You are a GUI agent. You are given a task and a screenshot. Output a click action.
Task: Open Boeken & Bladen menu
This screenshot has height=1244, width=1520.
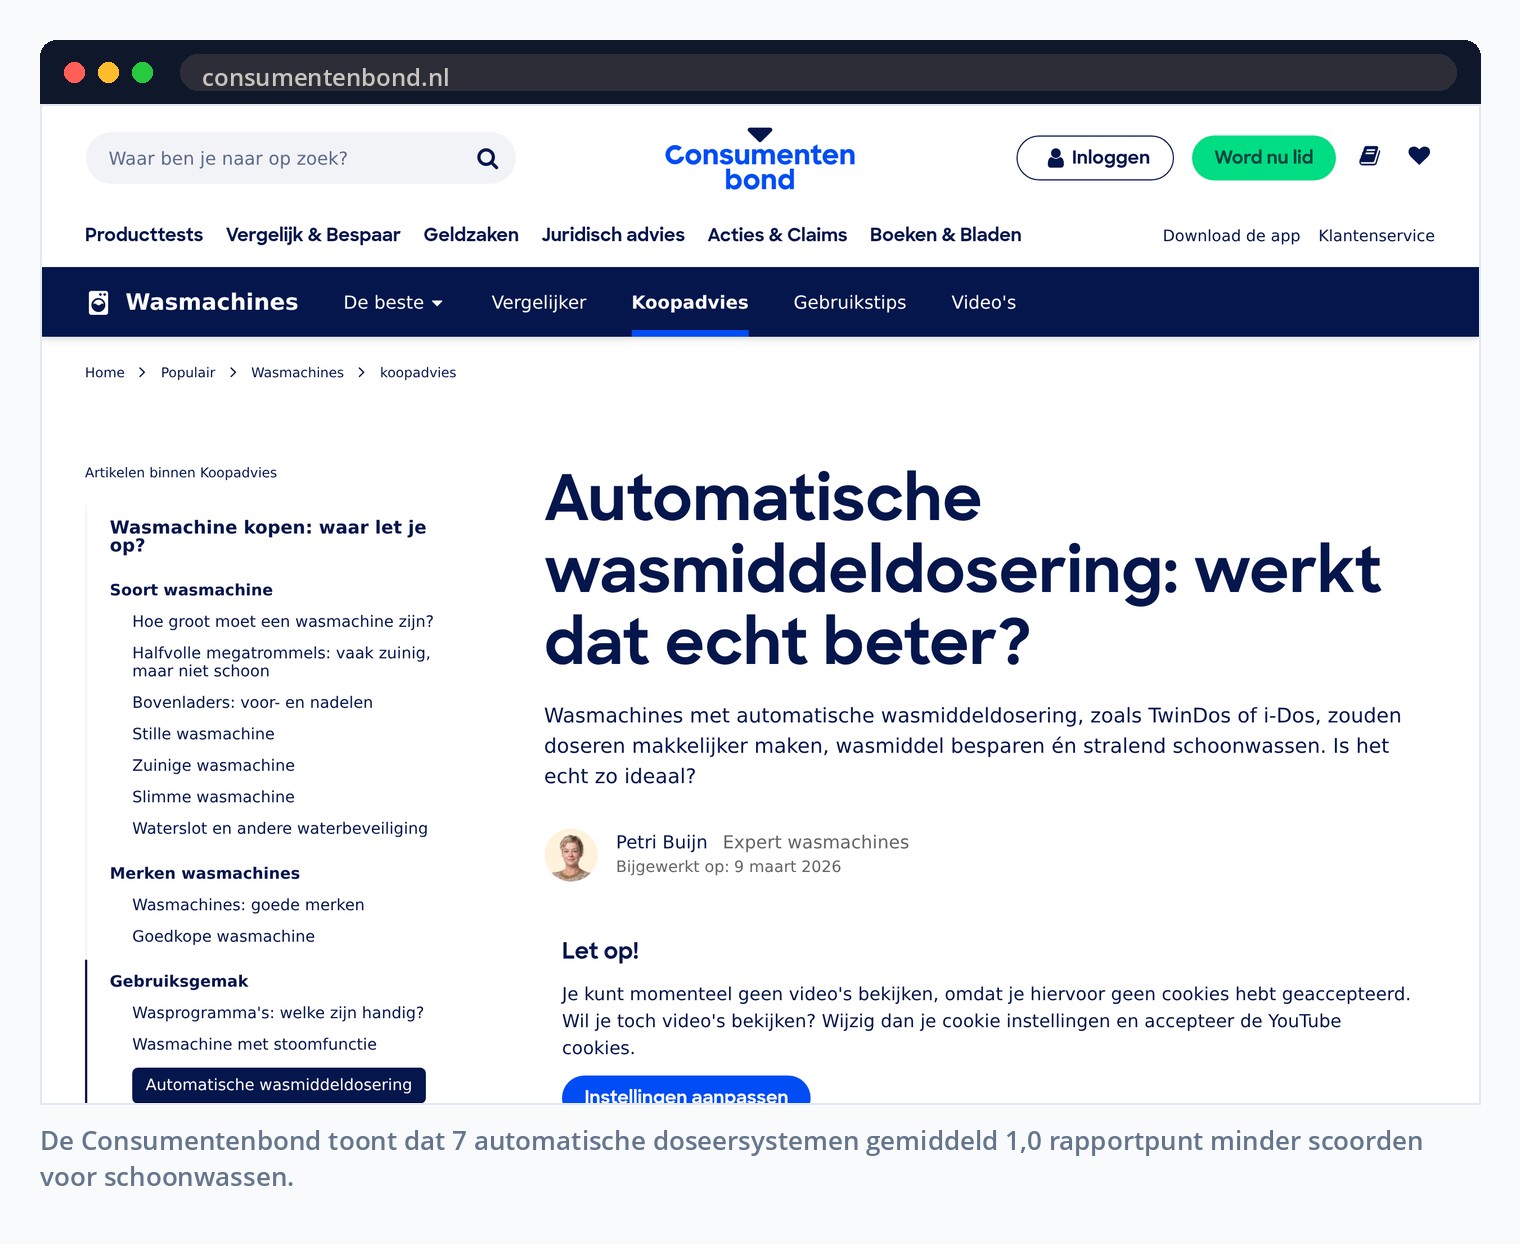pos(946,235)
